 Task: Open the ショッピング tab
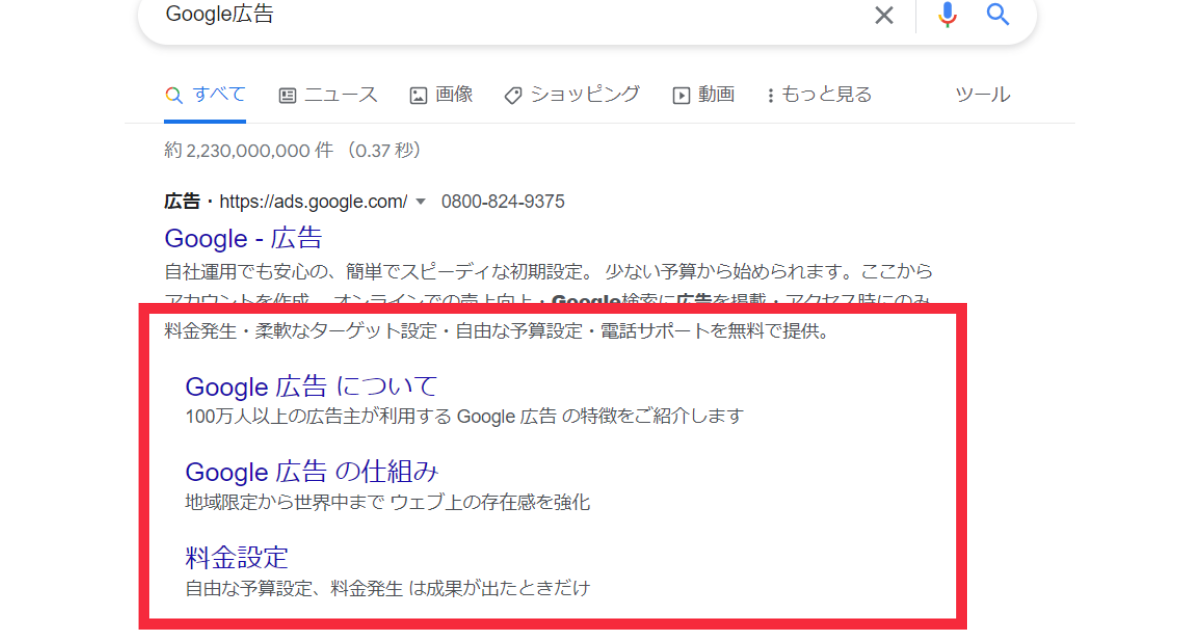[x=572, y=95]
